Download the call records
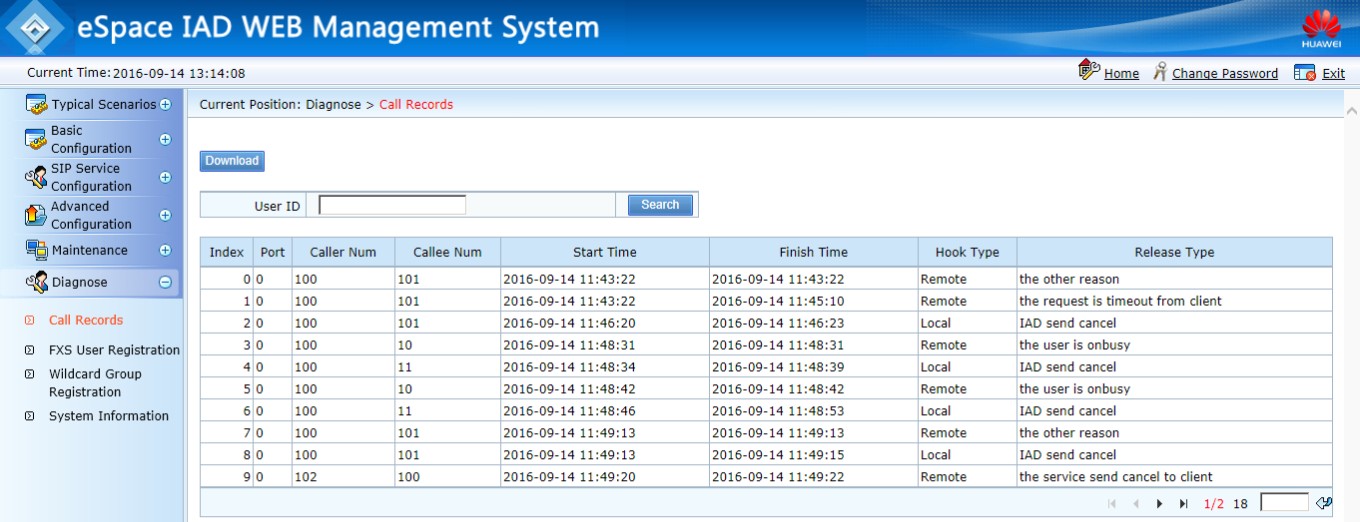Image resolution: width=1360 pixels, height=522 pixels. coord(232,161)
